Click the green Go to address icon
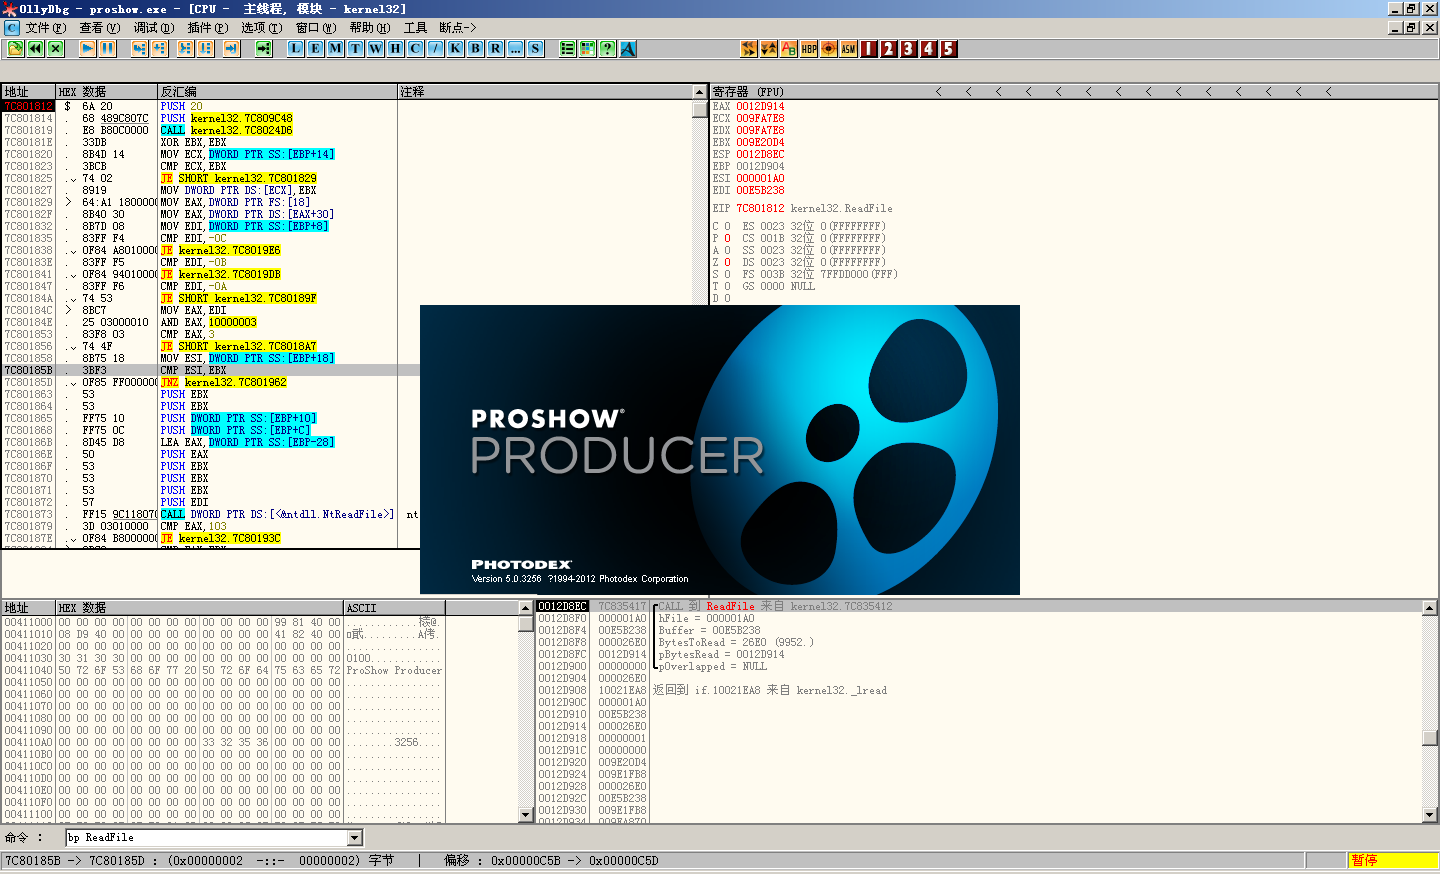The width and height of the screenshot is (1440, 874). (x=263, y=48)
